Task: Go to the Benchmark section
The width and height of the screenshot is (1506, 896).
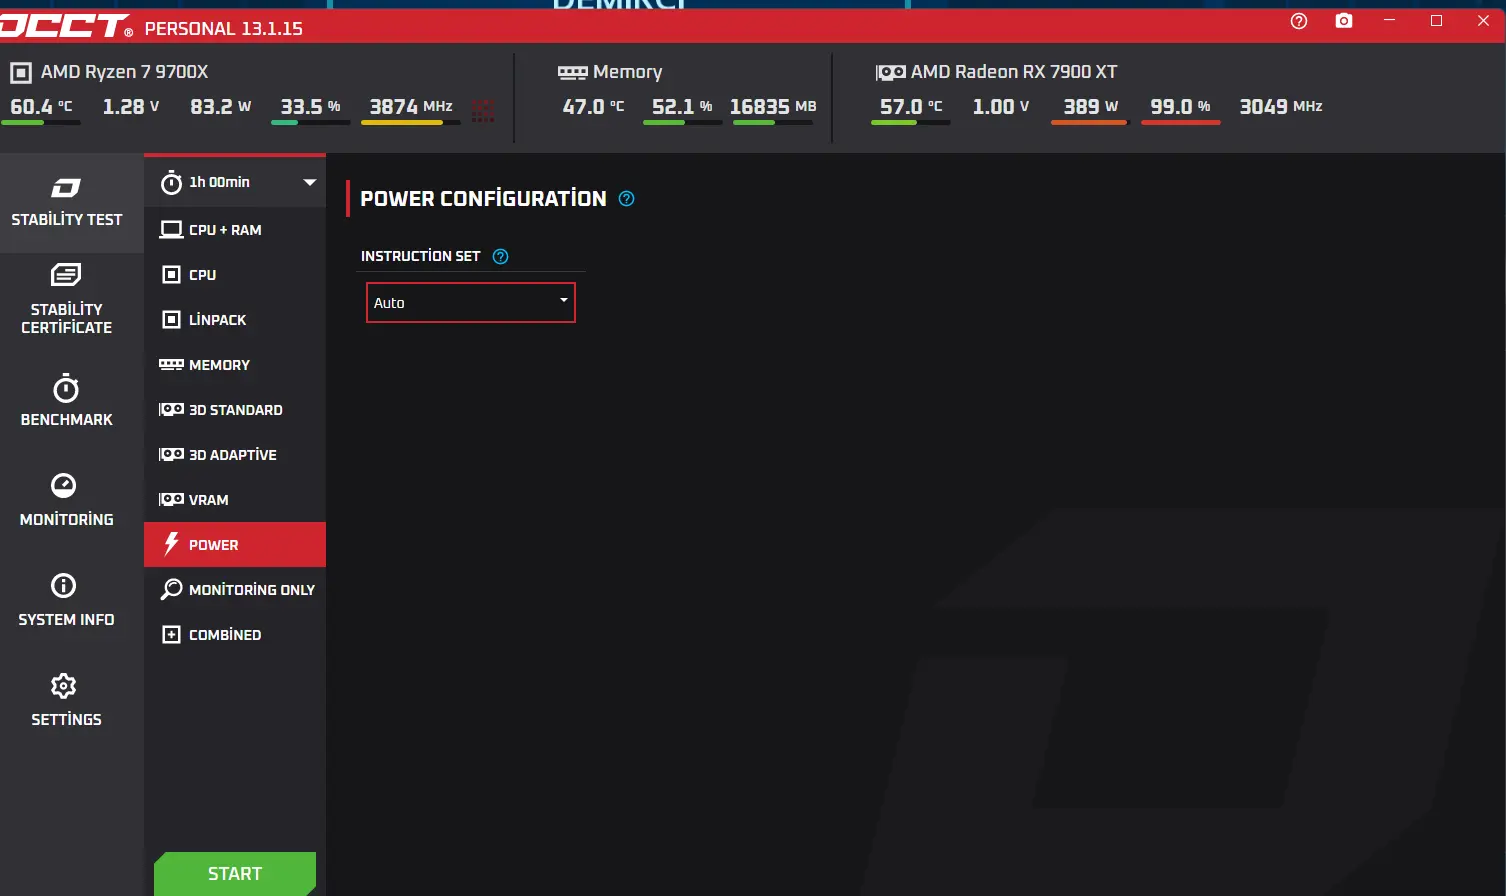Action: pos(67,400)
